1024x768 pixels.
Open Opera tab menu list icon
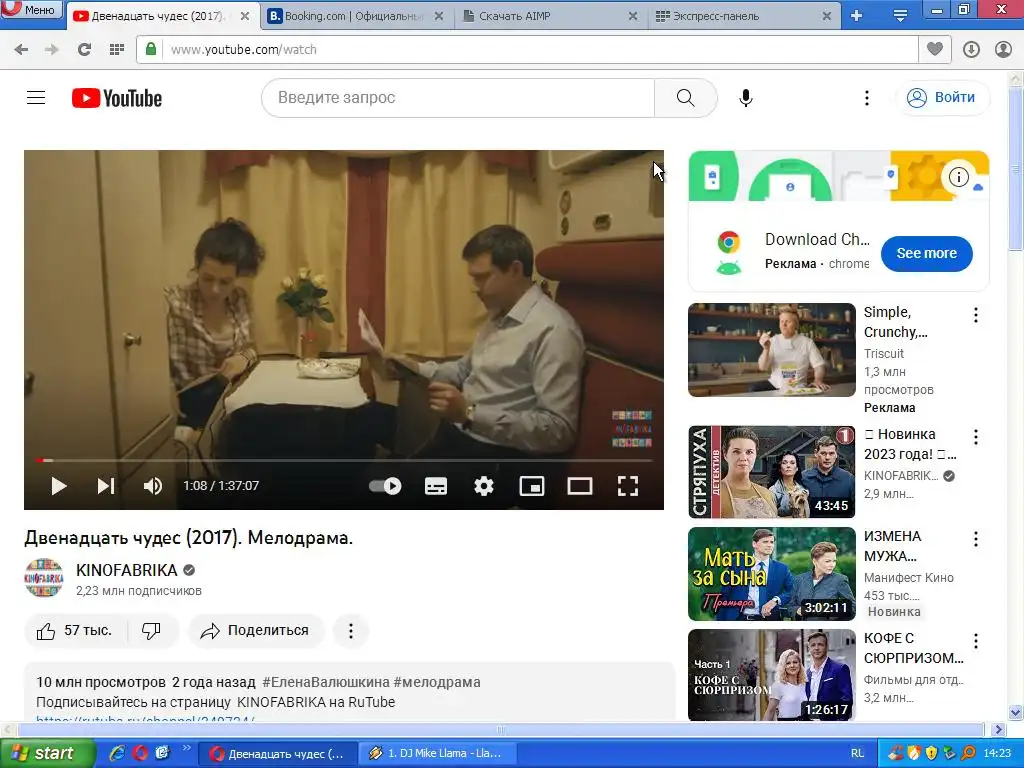(x=900, y=16)
